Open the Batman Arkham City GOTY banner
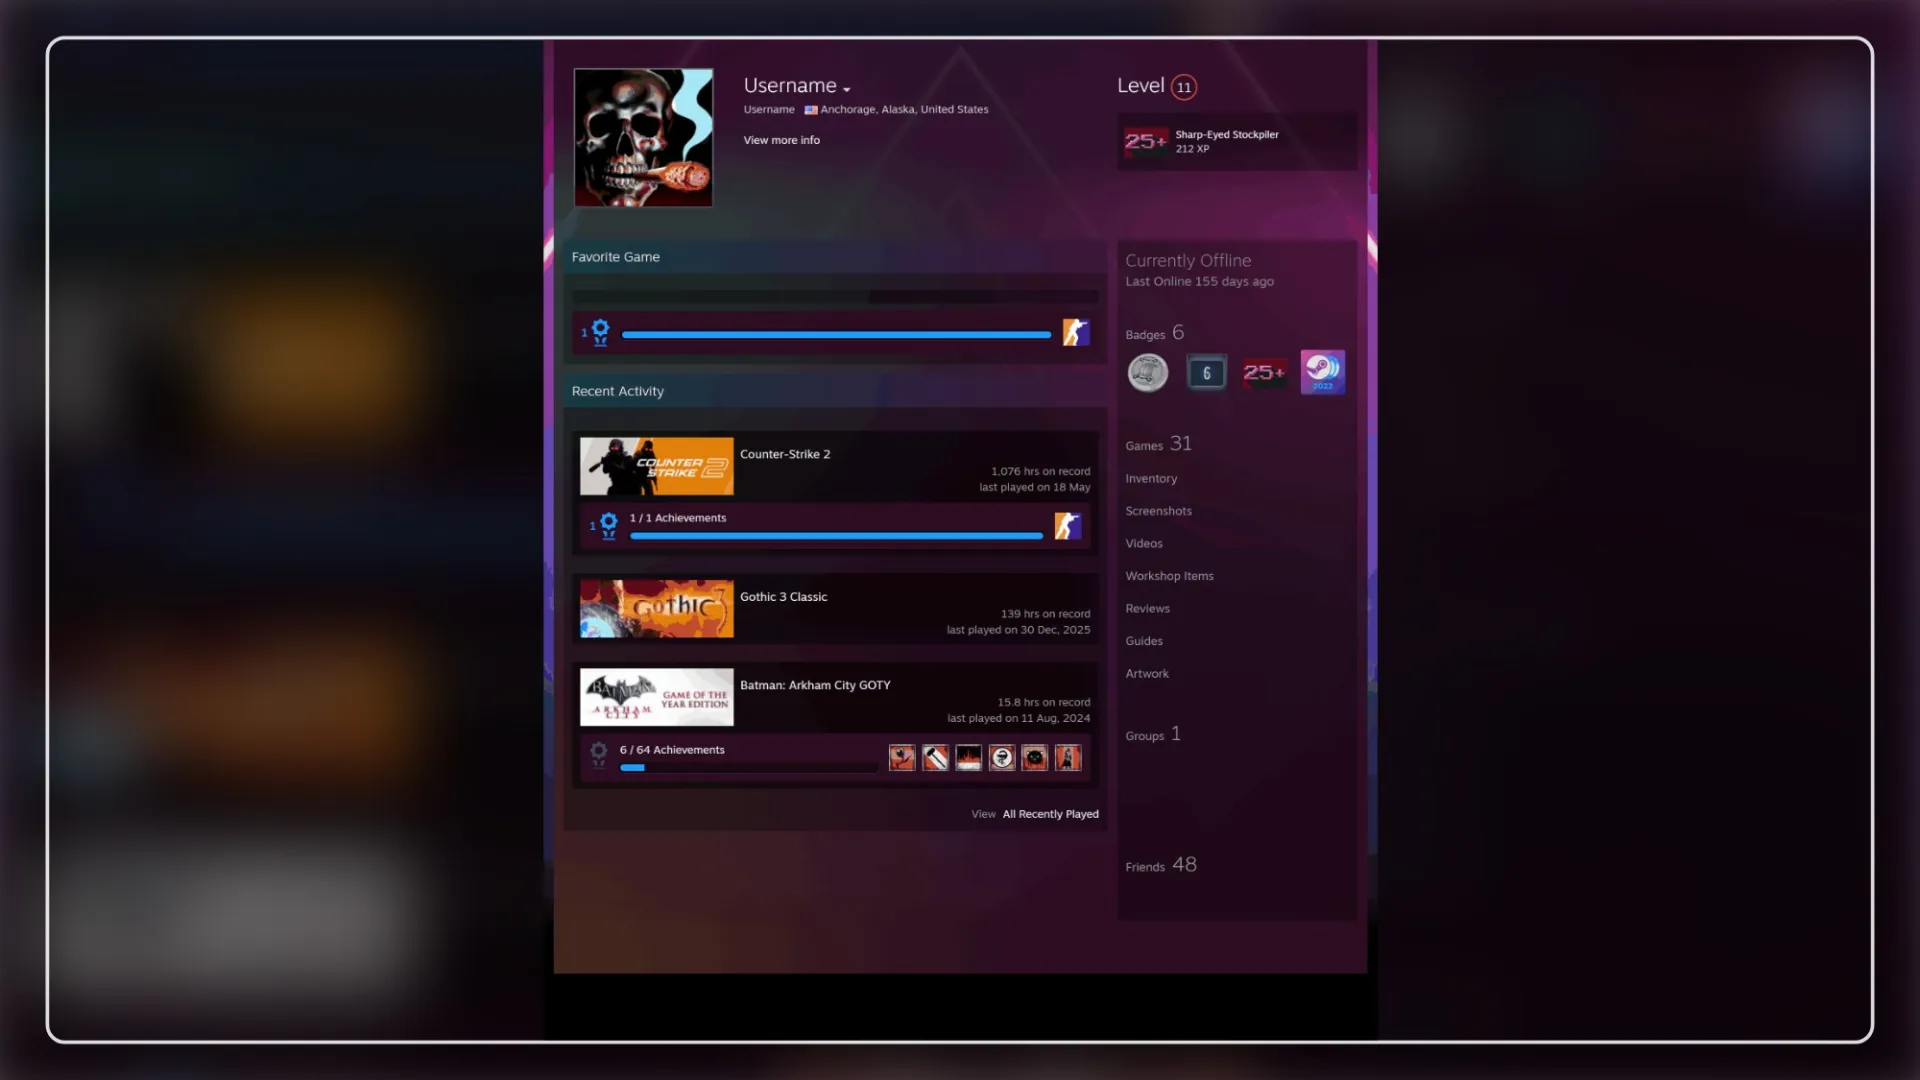 (x=656, y=697)
